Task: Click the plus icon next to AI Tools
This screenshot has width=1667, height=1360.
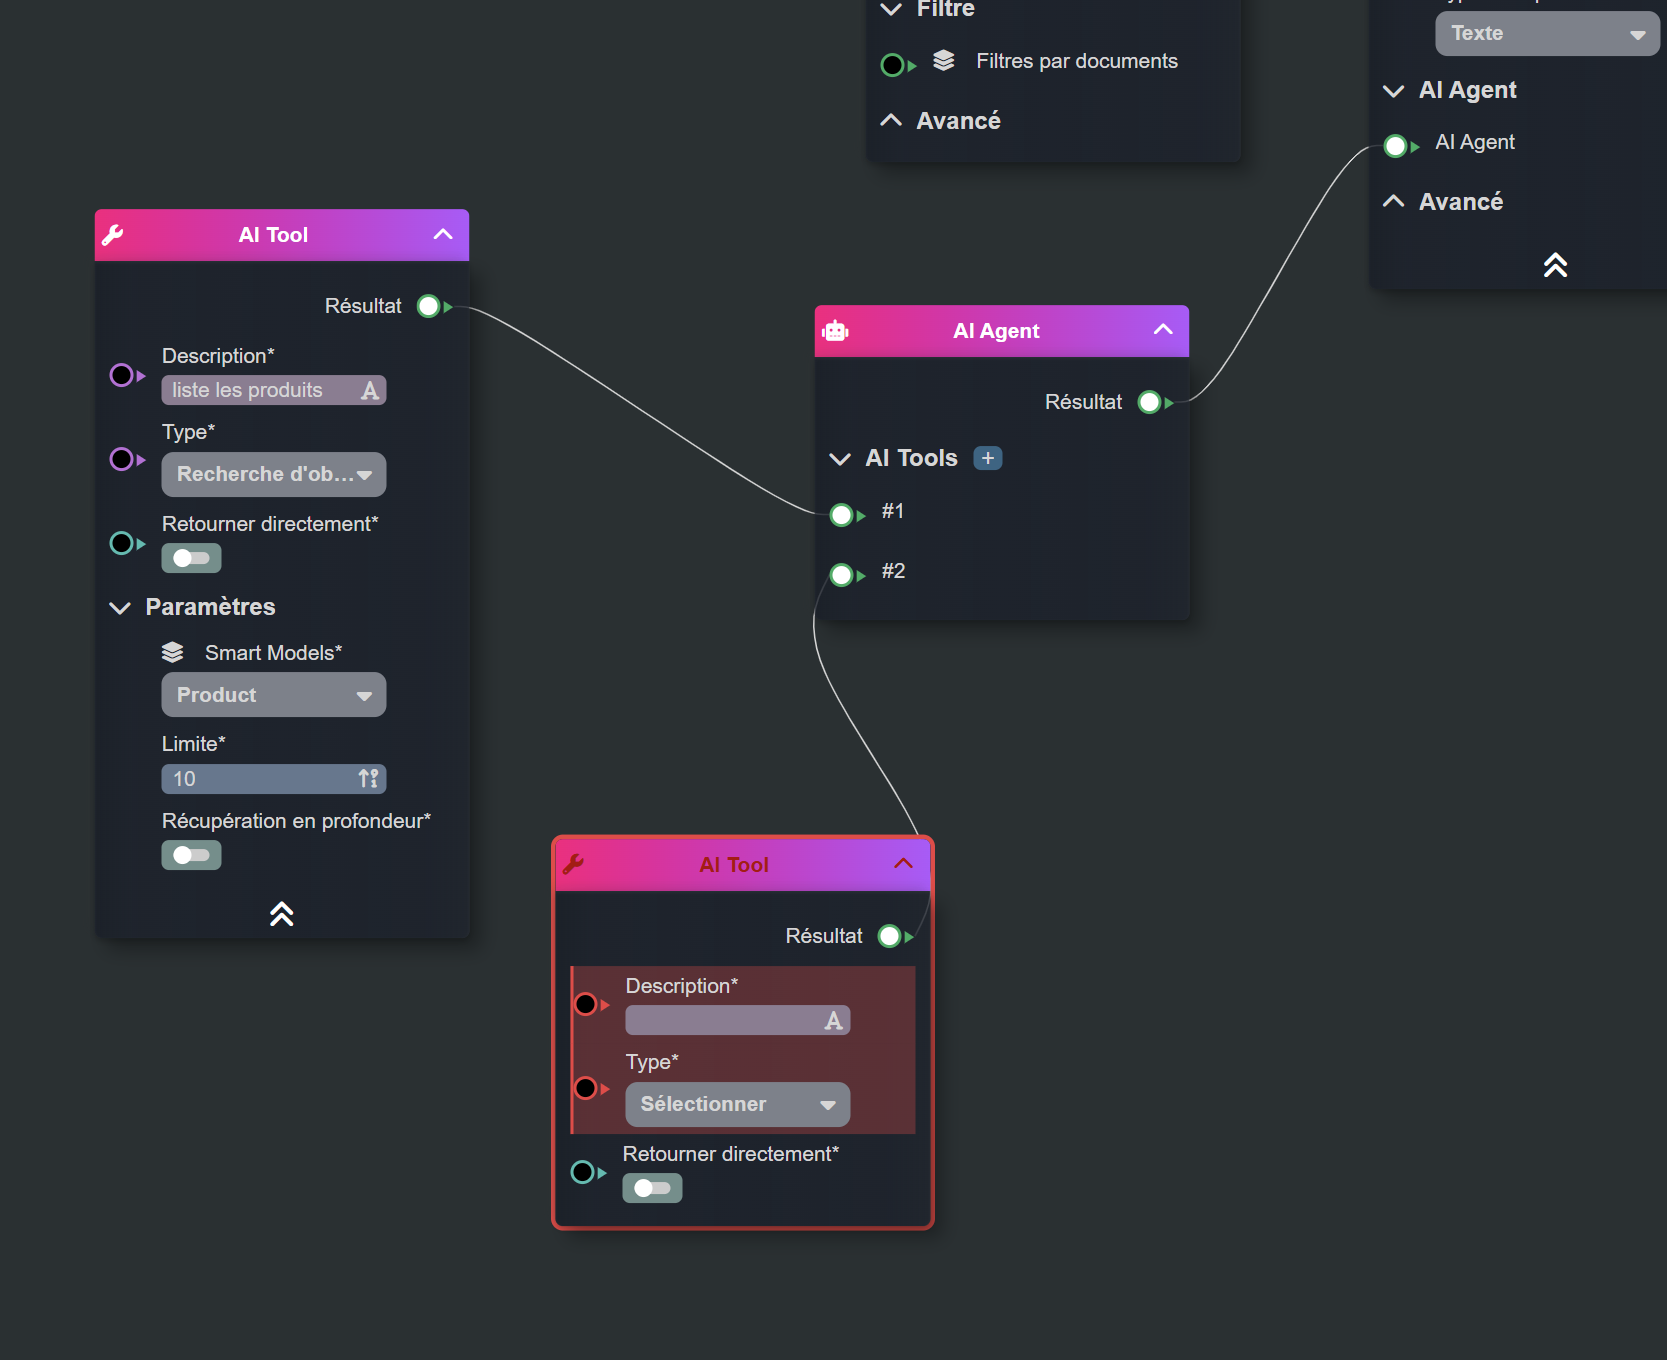Action: pos(987,458)
